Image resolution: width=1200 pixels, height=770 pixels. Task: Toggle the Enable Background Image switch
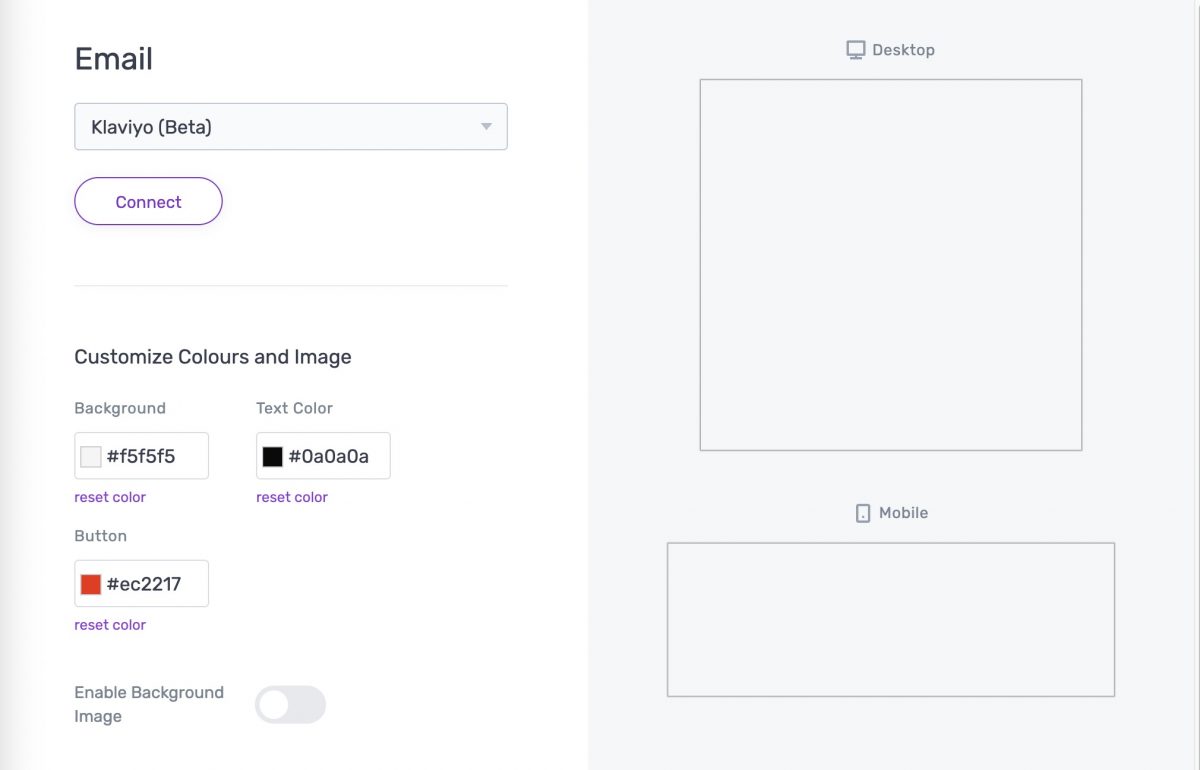[290, 704]
